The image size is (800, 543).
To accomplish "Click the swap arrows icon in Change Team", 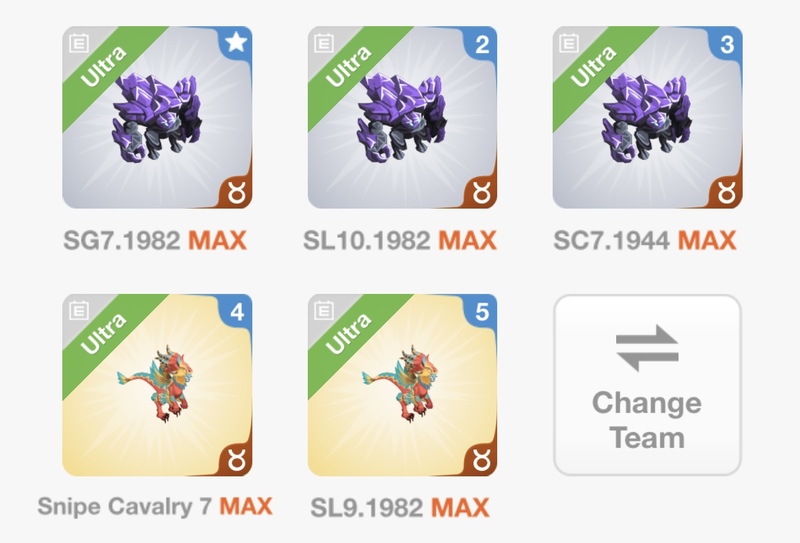I will click(x=647, y=348).
